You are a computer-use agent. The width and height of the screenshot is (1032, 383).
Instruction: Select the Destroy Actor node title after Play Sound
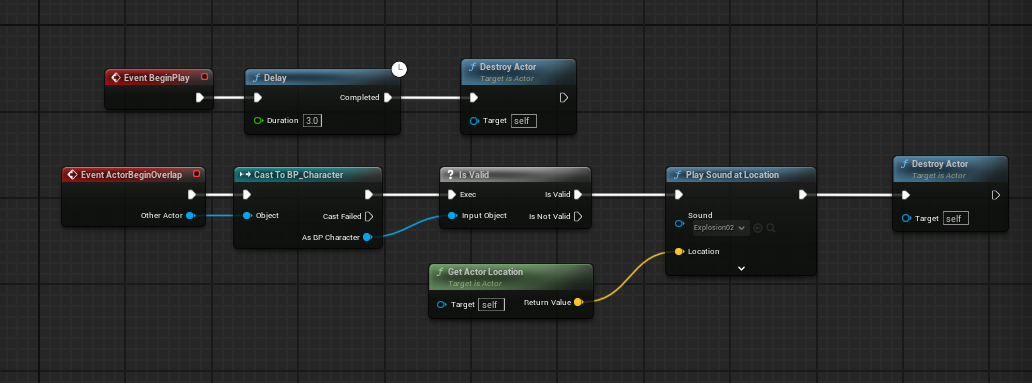coord(940,164)
